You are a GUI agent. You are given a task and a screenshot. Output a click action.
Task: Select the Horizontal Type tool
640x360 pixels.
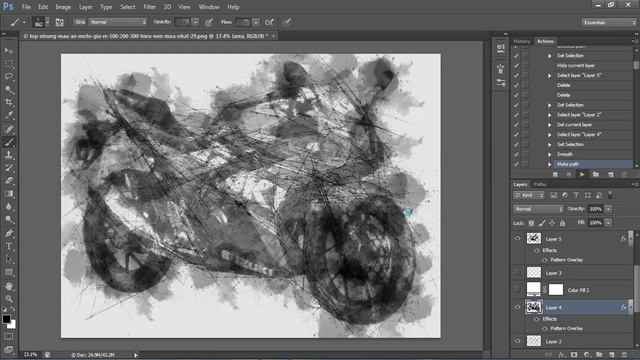(9, 247)
